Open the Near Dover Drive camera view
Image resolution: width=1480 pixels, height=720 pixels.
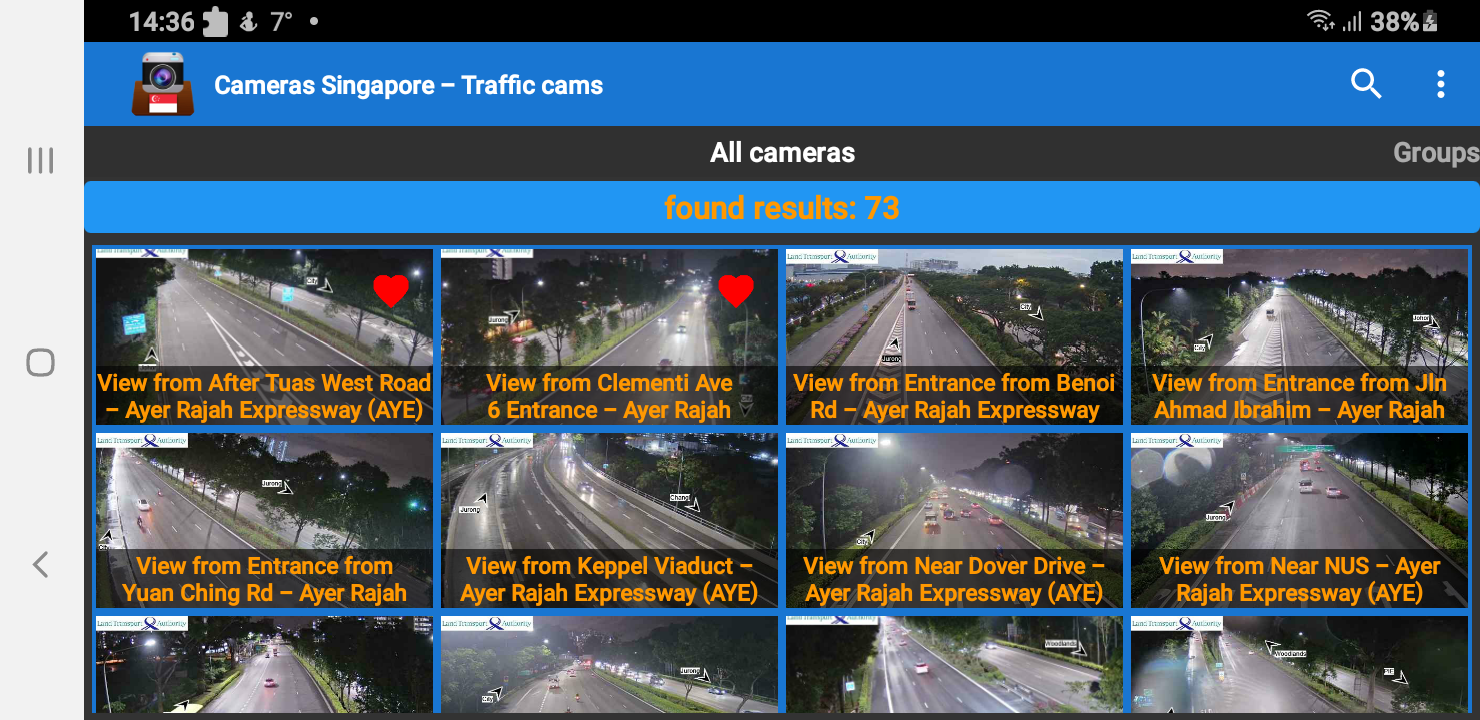pos(954,520)
